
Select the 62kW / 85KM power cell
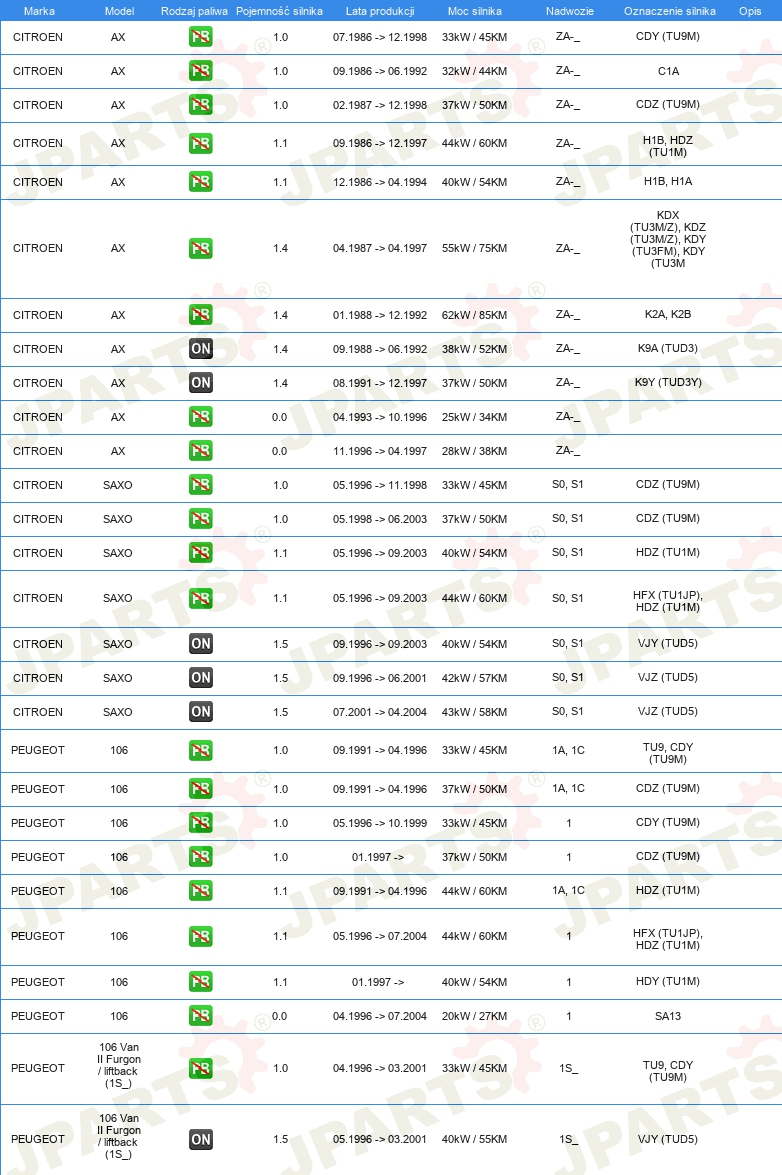pos(474,315)
